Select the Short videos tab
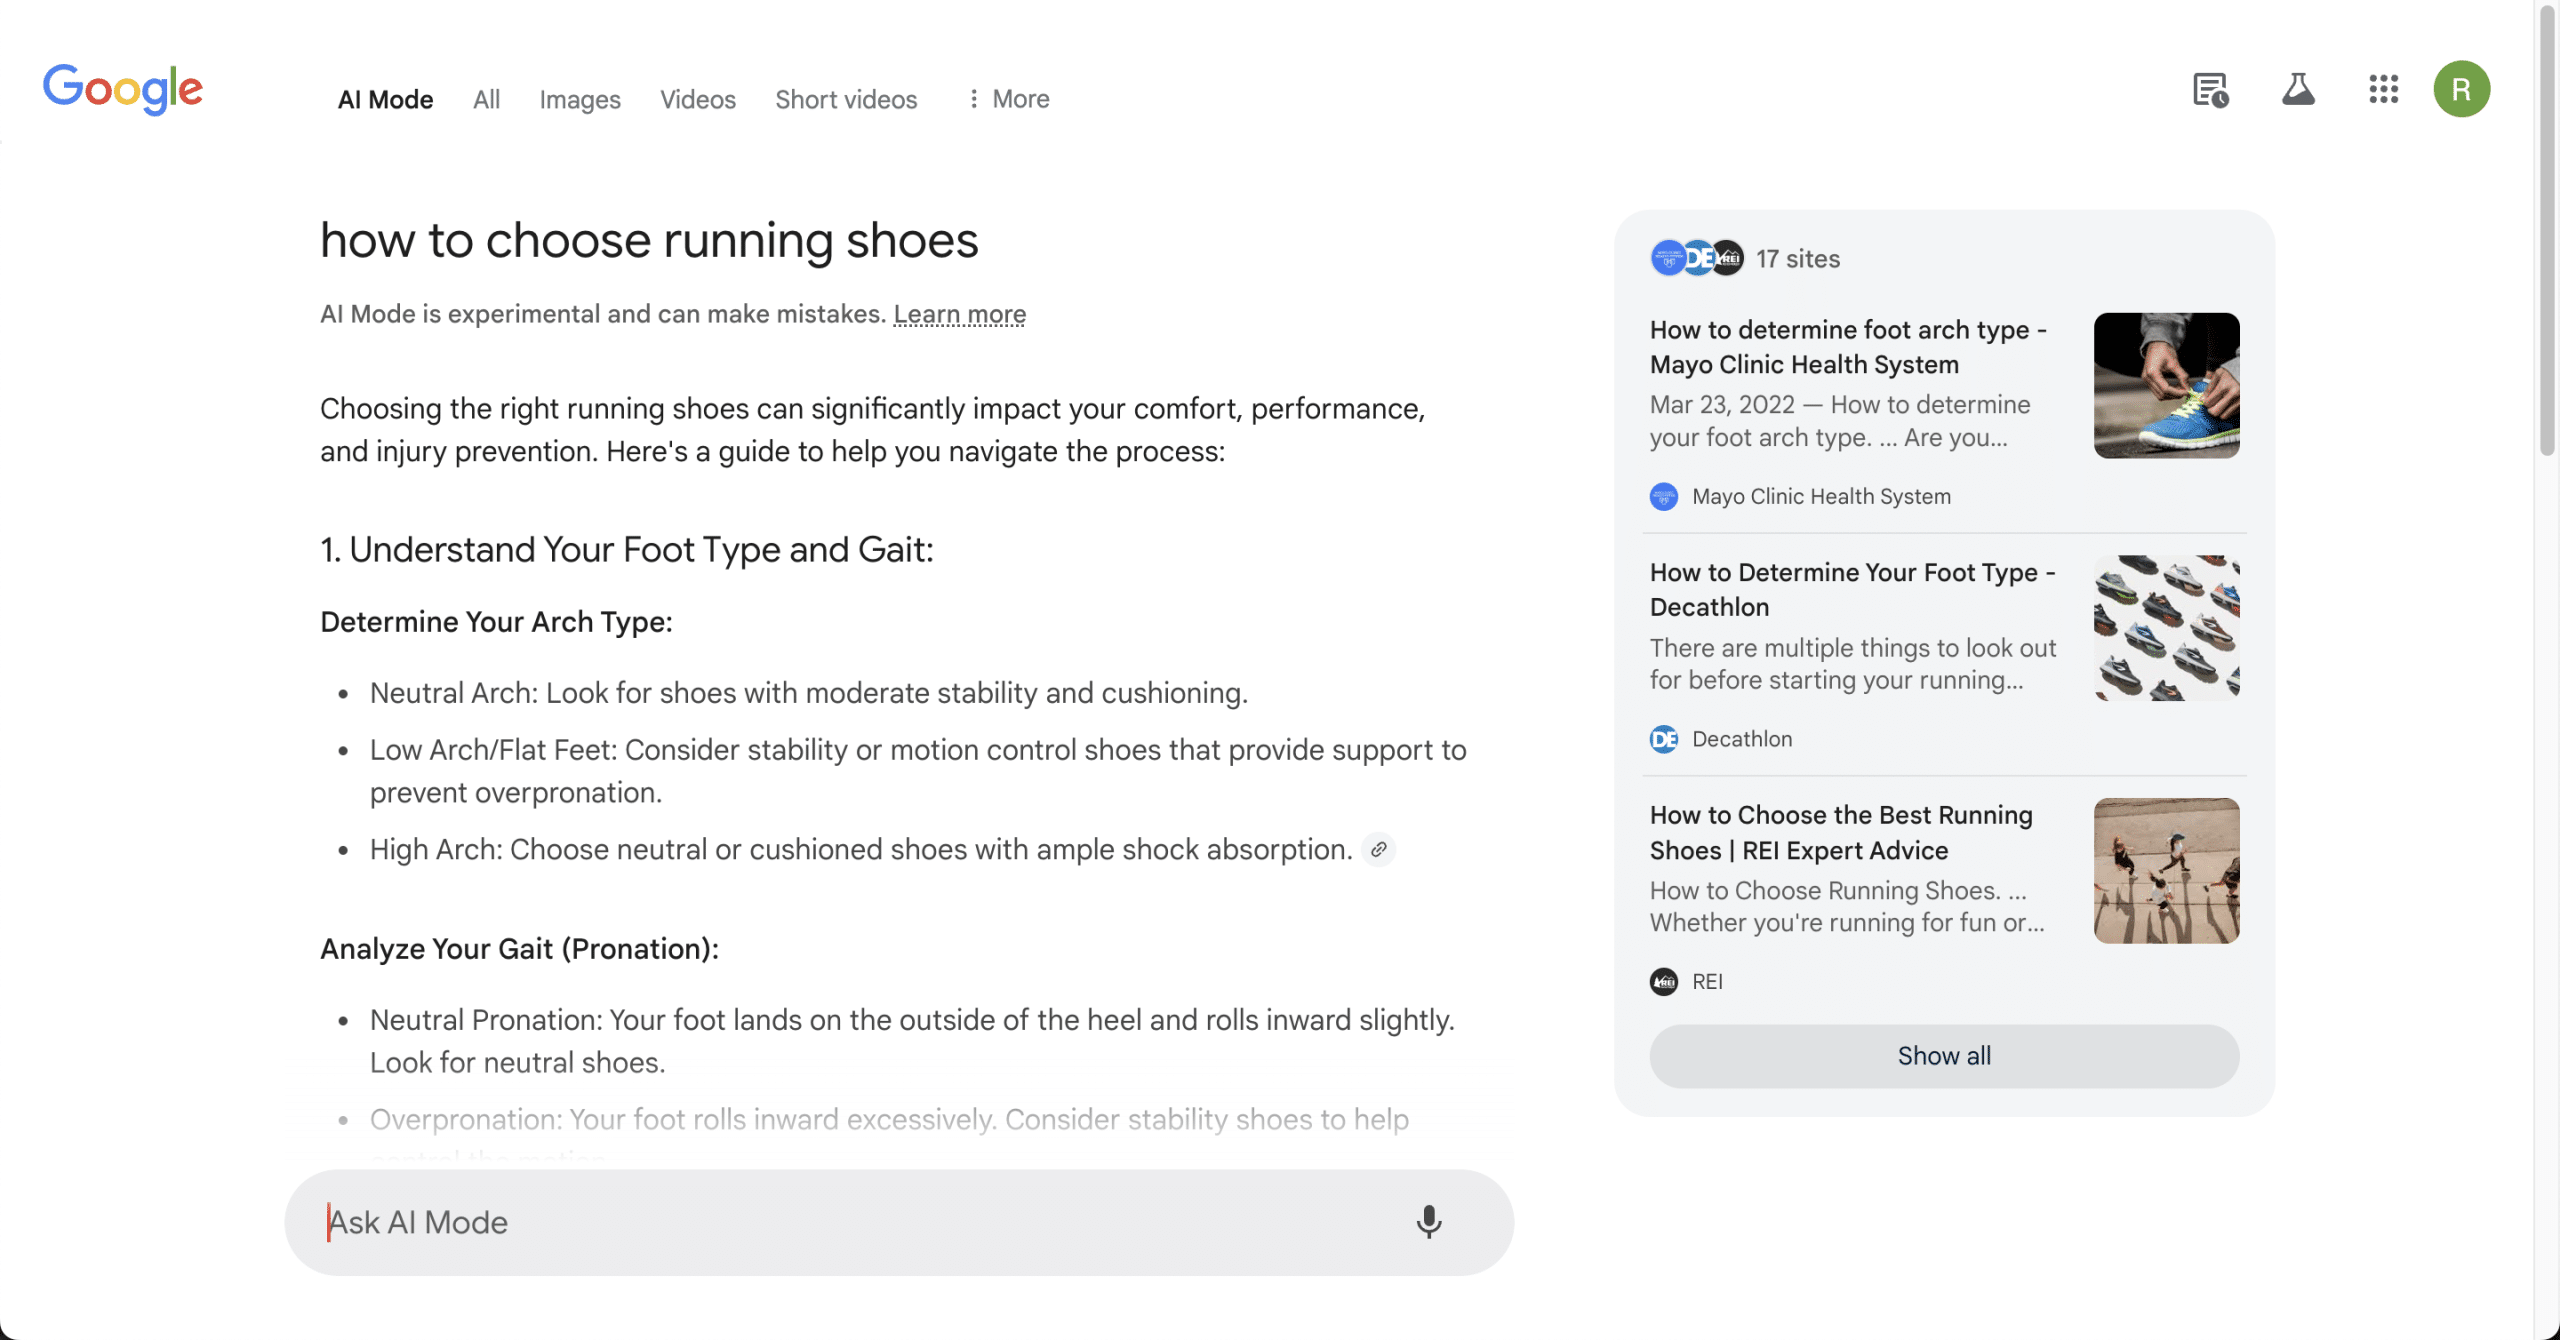The height and width of the screenshot is (1340, 2560). [846, 100]
